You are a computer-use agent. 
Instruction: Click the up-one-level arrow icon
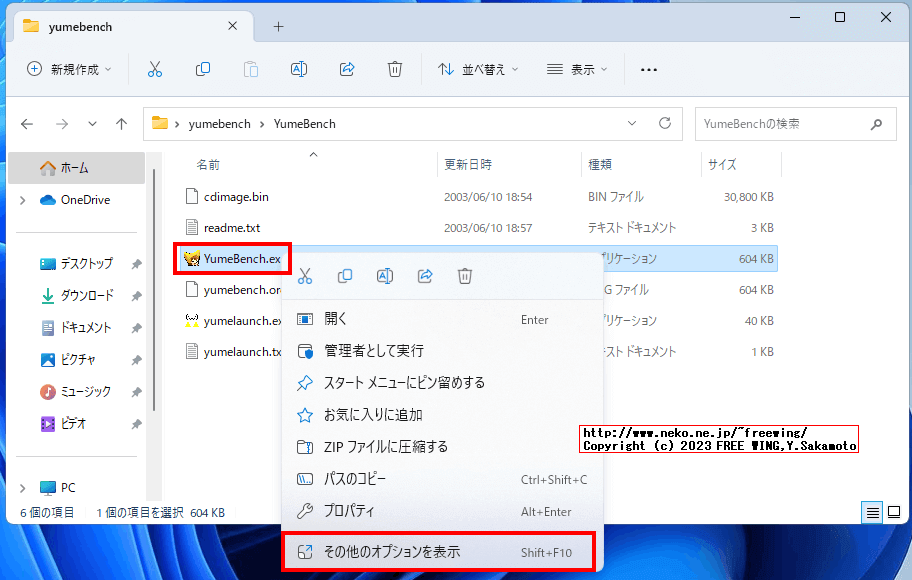coord(121,123)
